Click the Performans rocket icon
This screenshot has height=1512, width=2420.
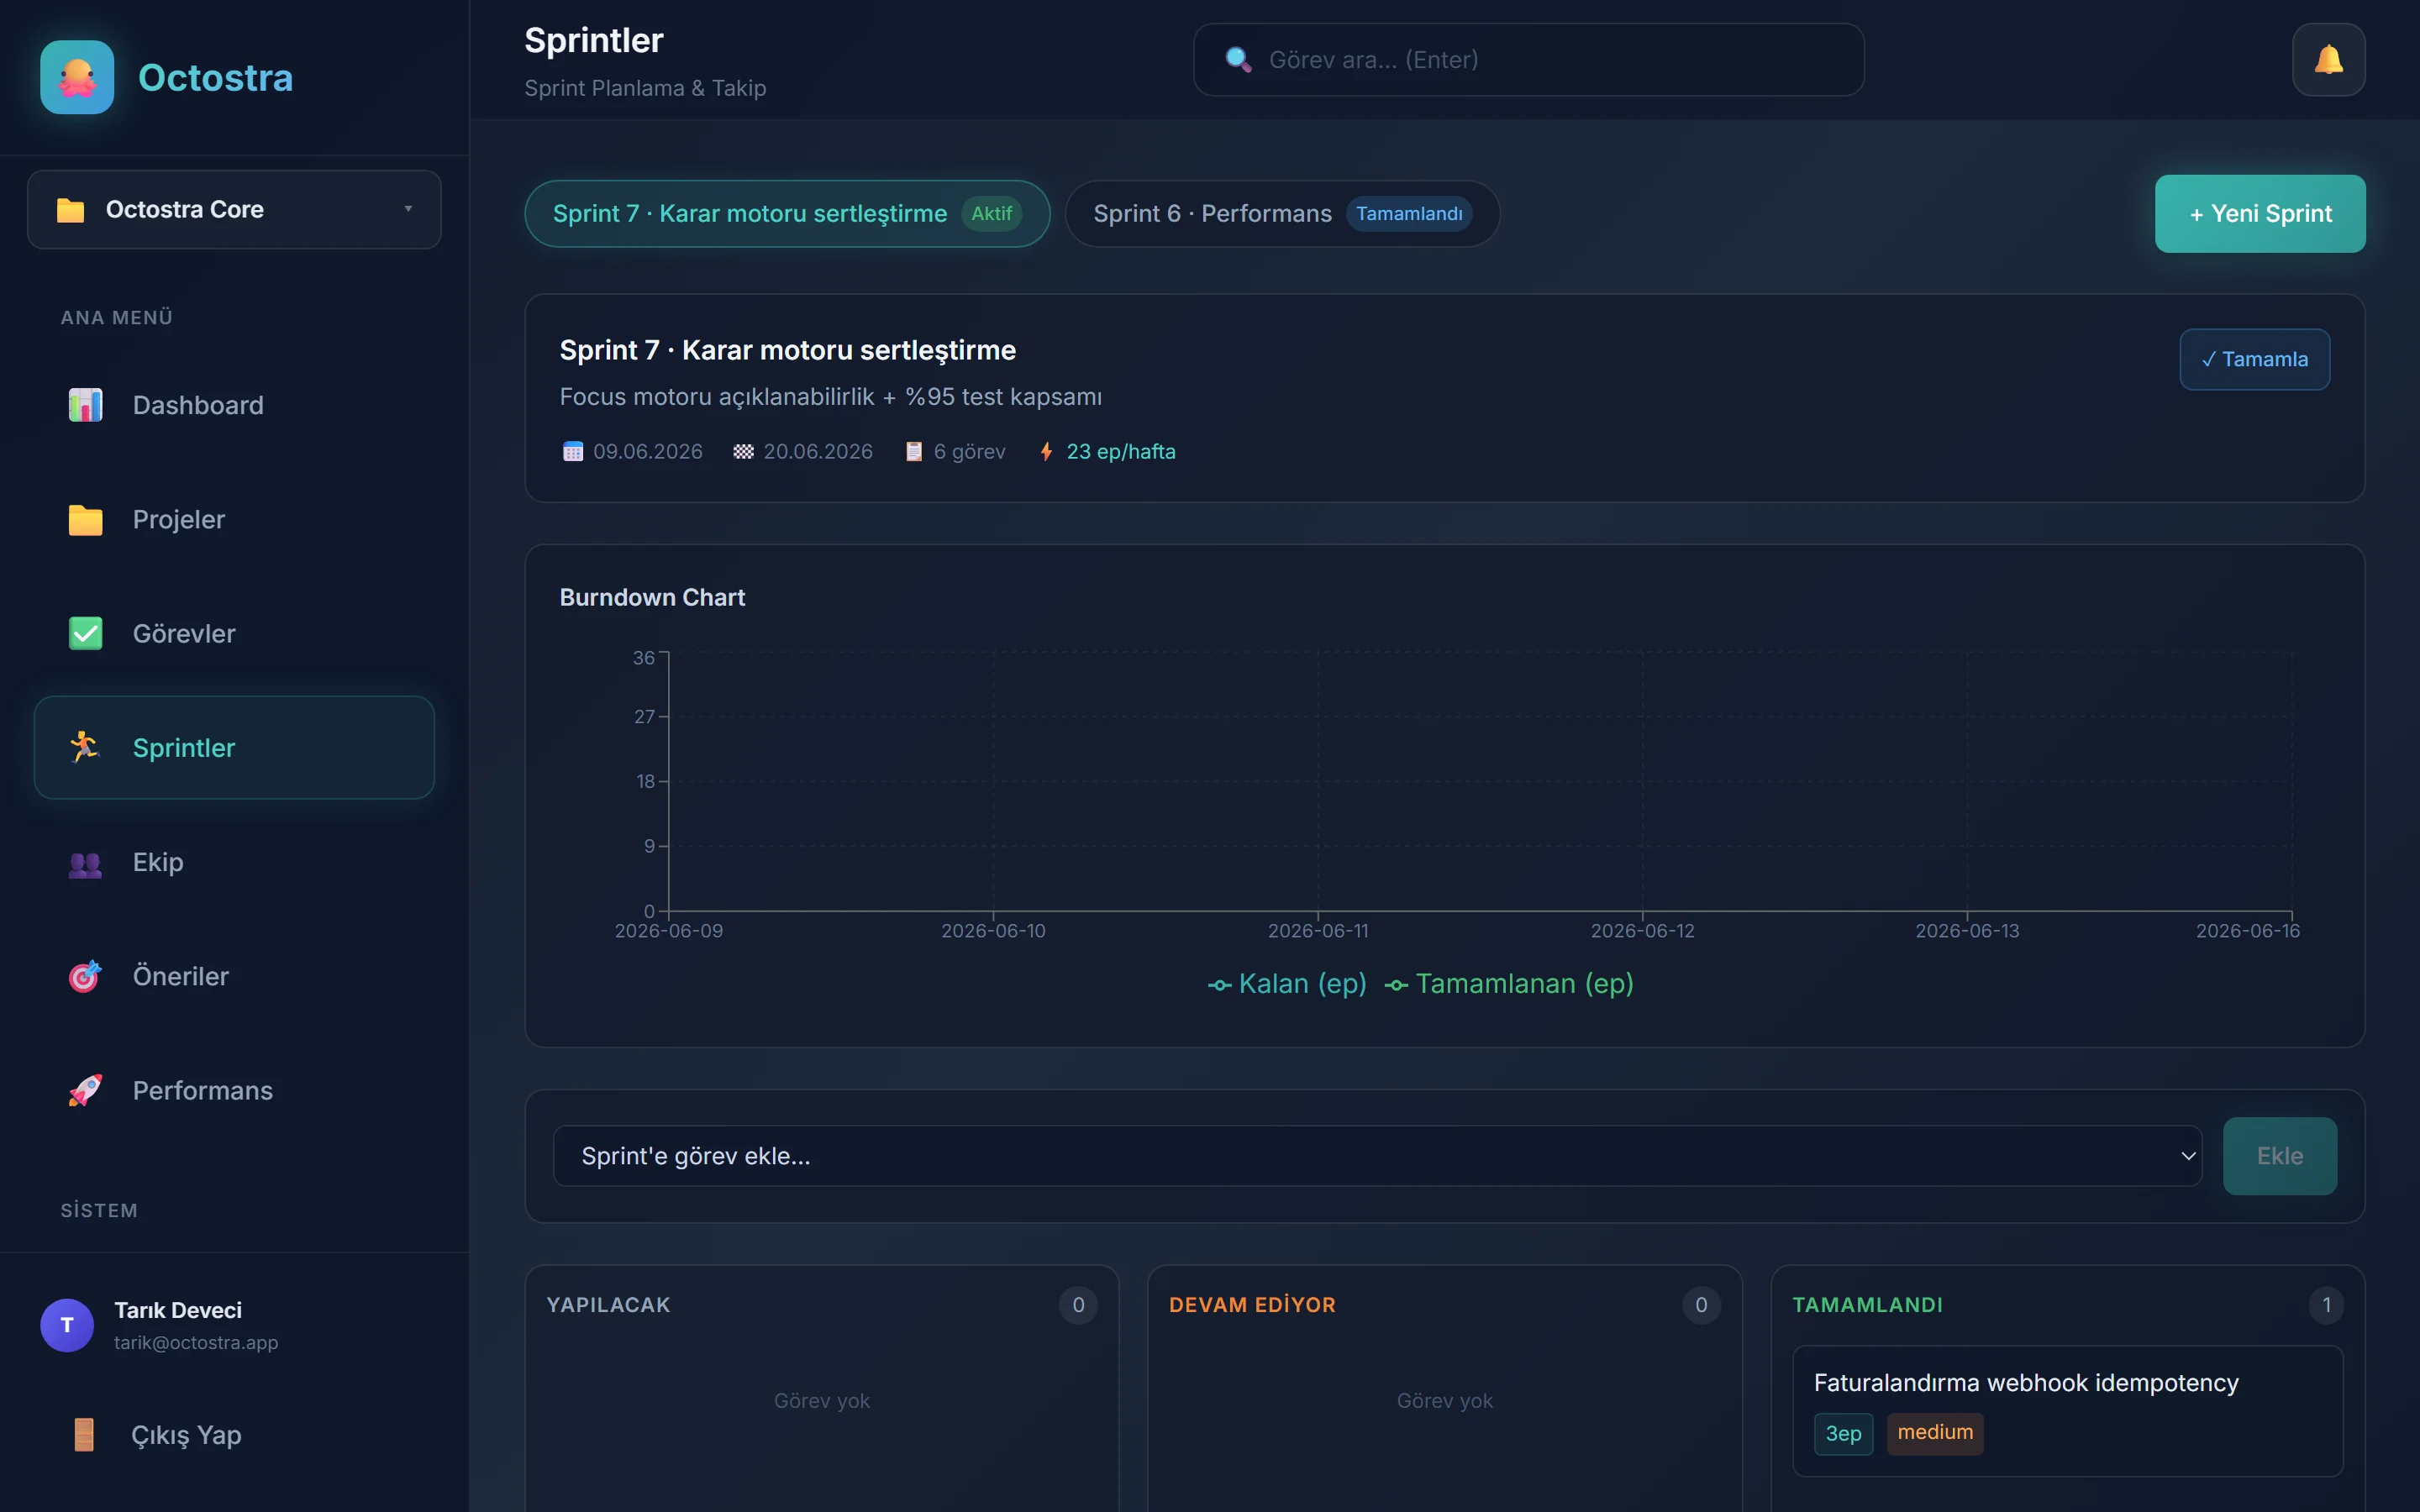pyautogui.click(x=85, y=1090)
